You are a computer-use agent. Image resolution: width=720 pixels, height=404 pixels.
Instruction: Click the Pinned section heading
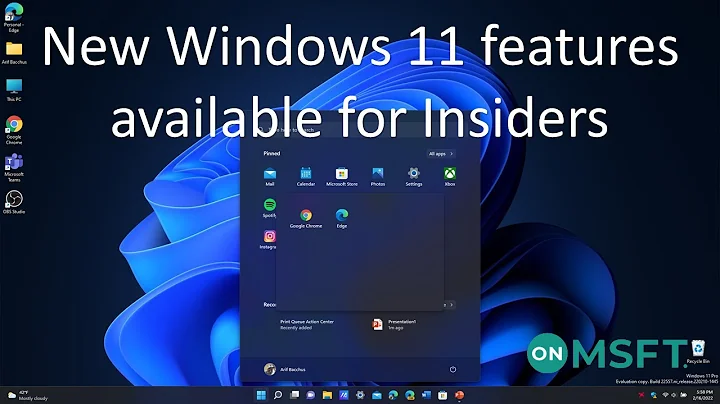coord(271,153)
